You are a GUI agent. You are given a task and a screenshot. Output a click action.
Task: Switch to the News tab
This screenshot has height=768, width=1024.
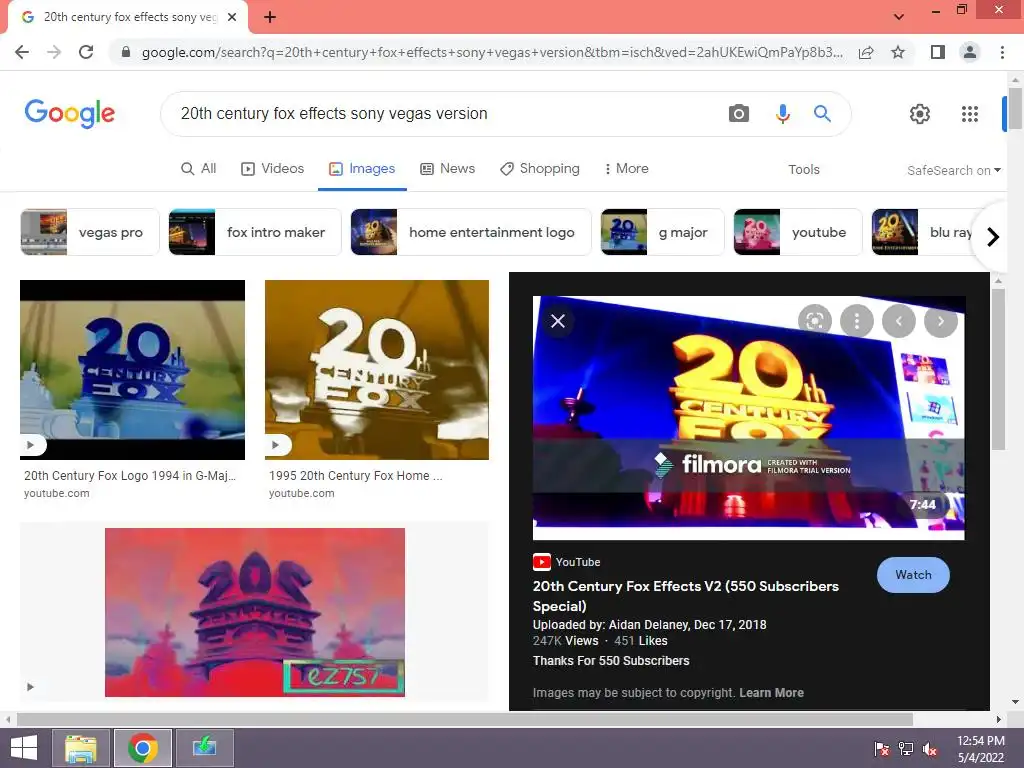click(x=447, y=168)
